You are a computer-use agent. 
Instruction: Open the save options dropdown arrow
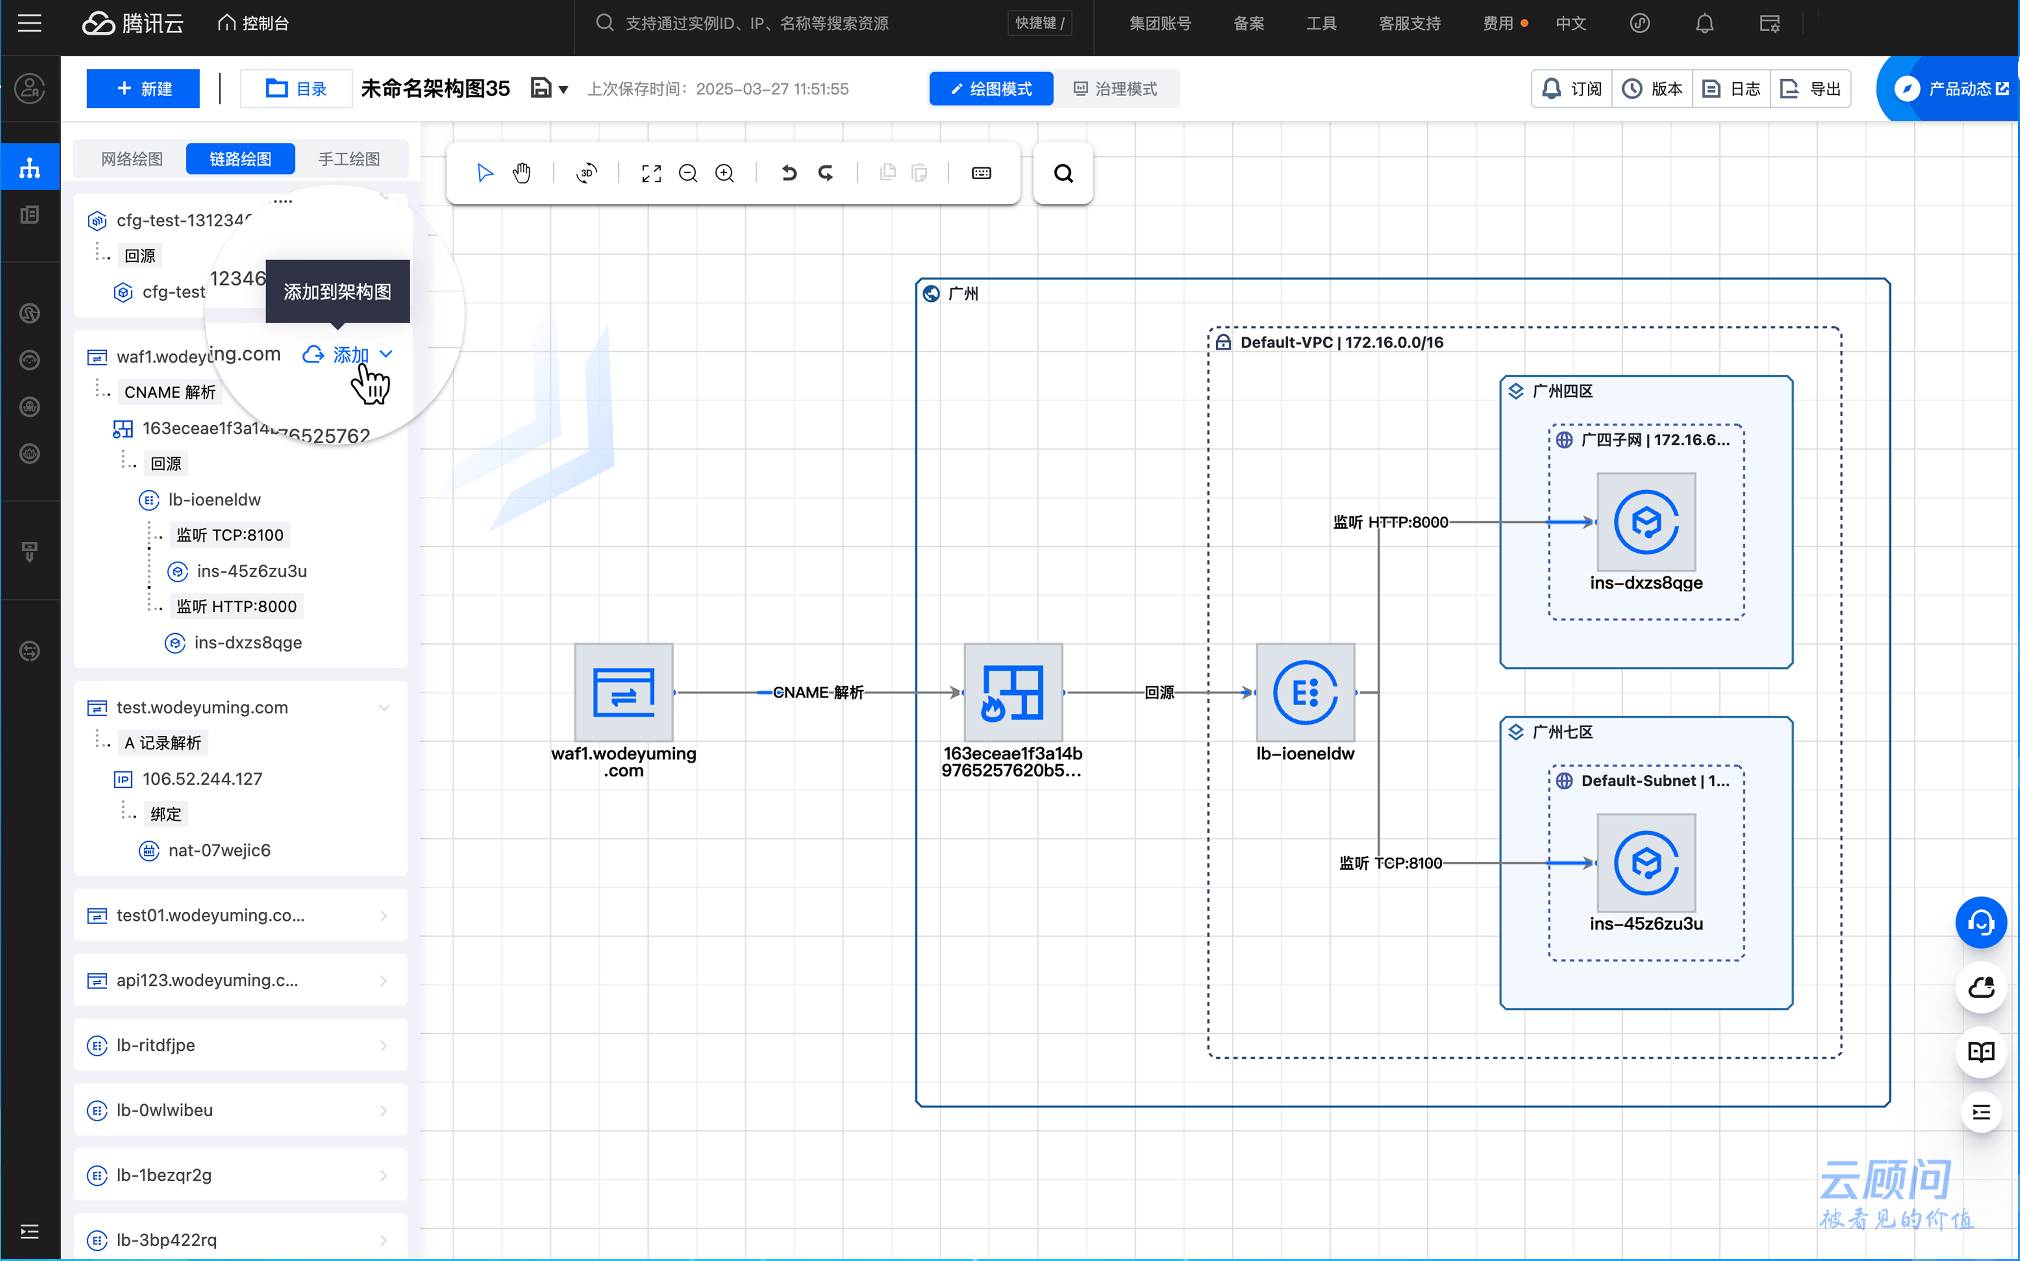(564, 90)
